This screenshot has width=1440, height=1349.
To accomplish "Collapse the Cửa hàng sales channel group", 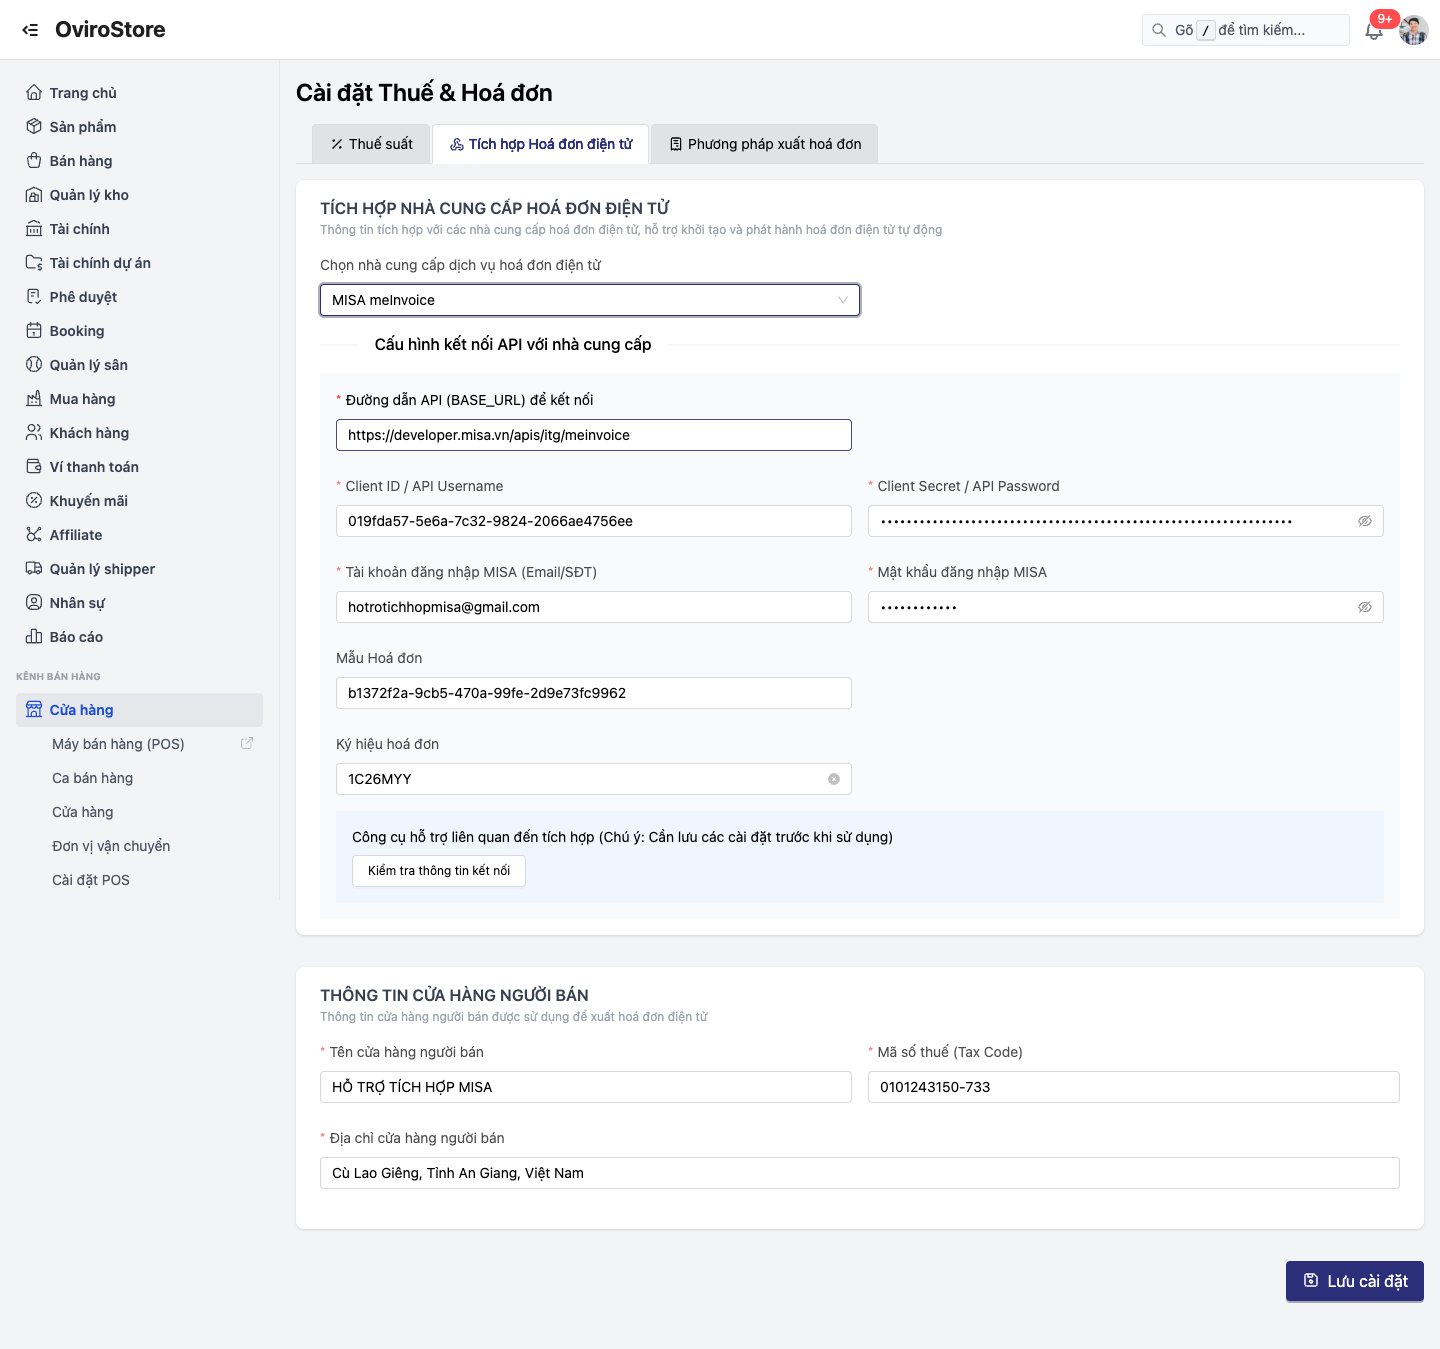I will coord(140,710).
